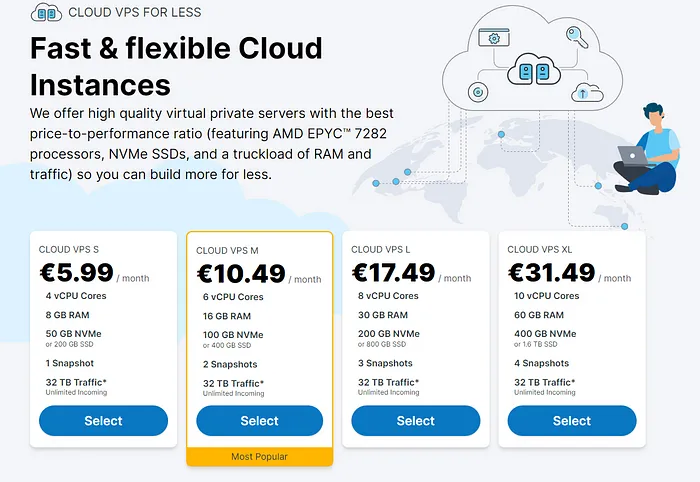Click the 200 GB NVMe option on the VPS L card
Viewport: 700px width, 482px height.
pos(389,333)
